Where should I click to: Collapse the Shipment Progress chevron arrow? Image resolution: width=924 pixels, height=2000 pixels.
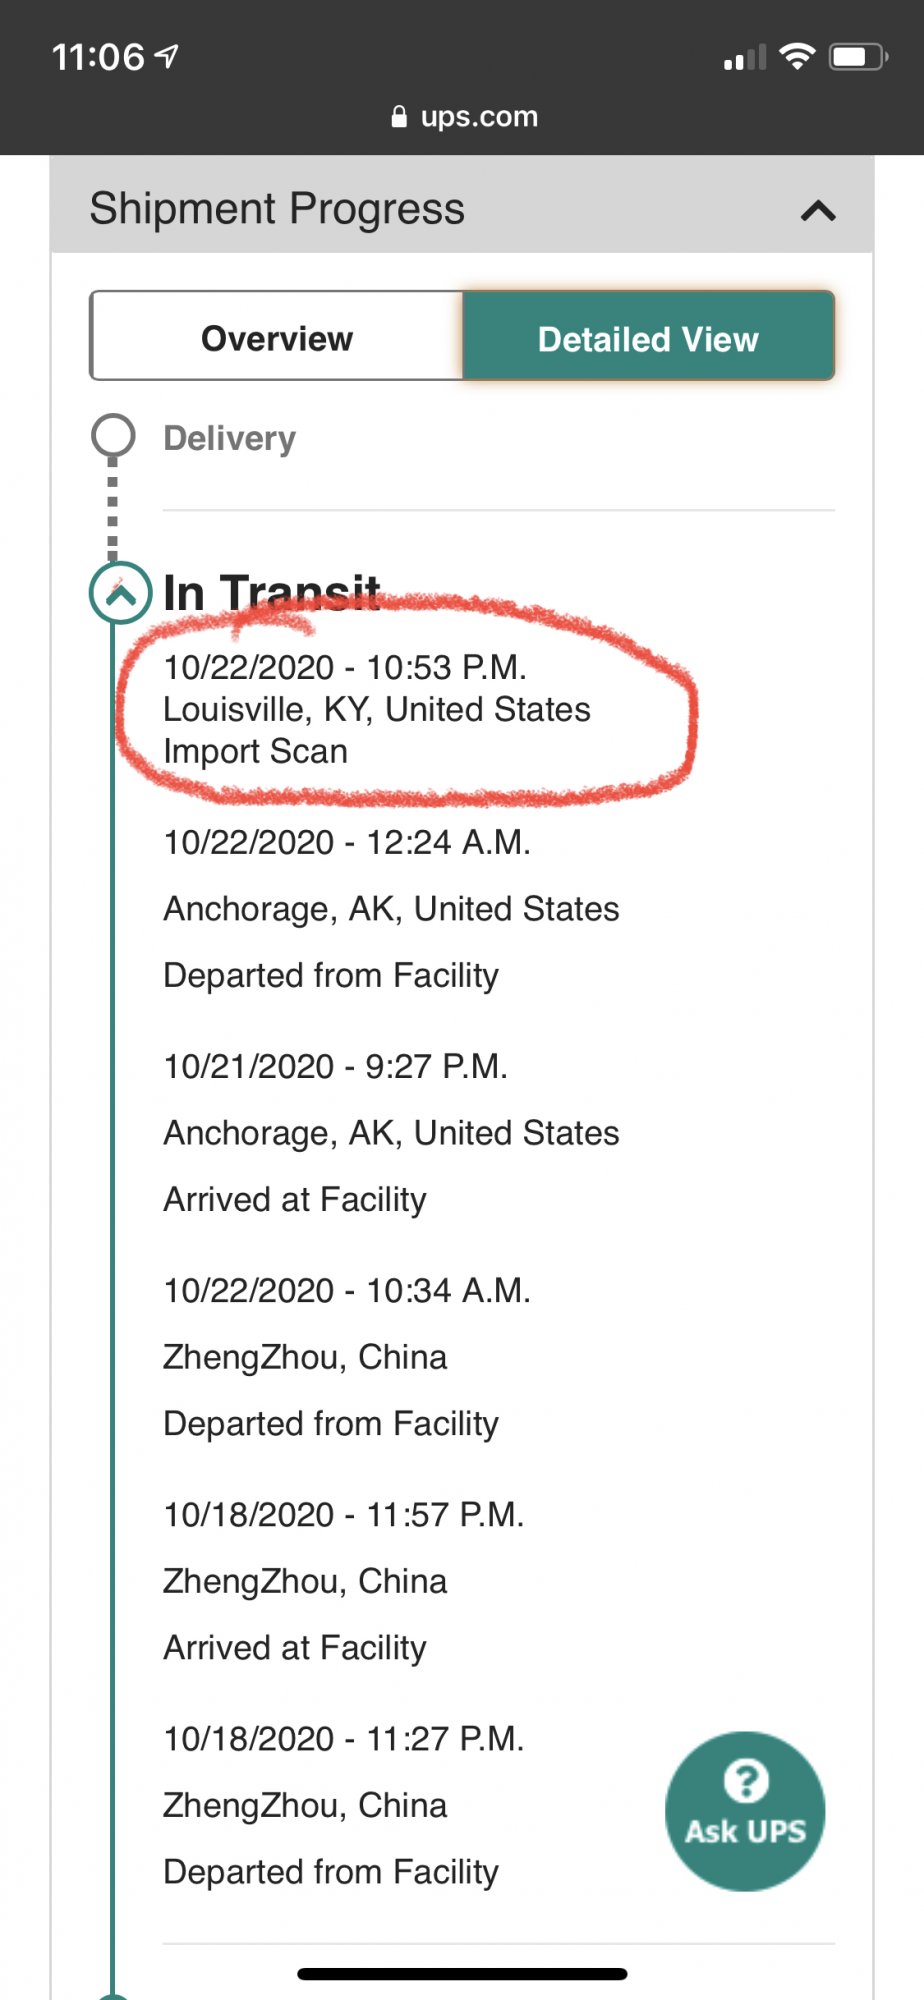point(818,211)
